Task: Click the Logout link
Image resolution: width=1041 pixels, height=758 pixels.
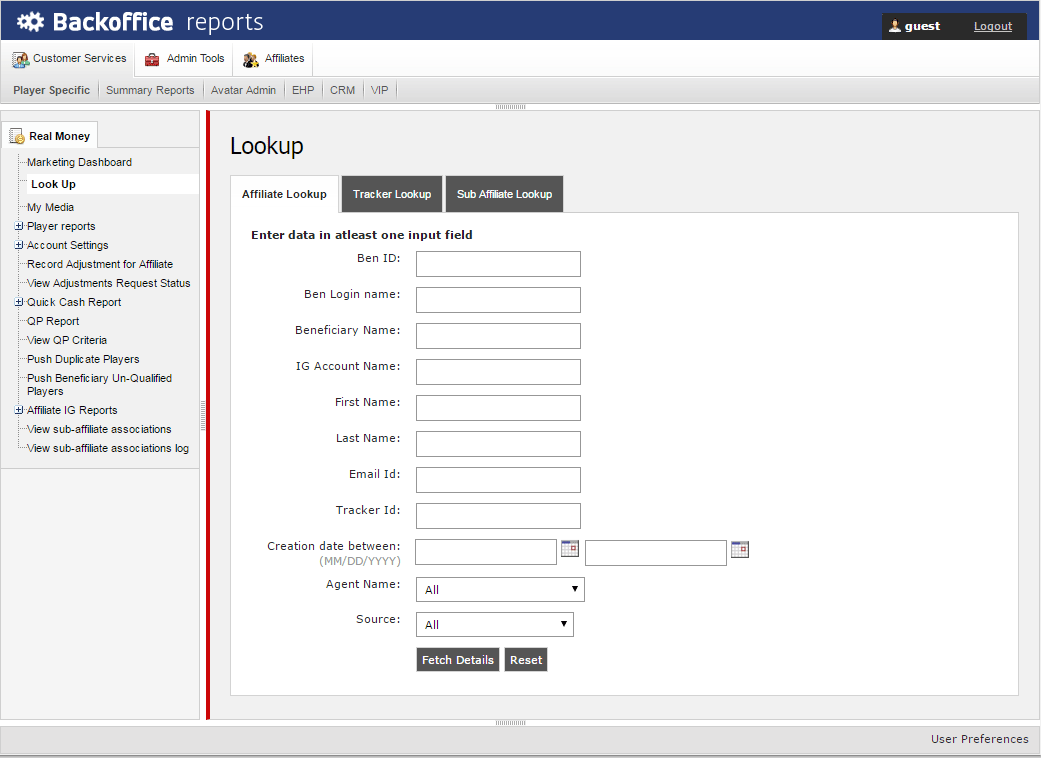Action: [993, 26]
